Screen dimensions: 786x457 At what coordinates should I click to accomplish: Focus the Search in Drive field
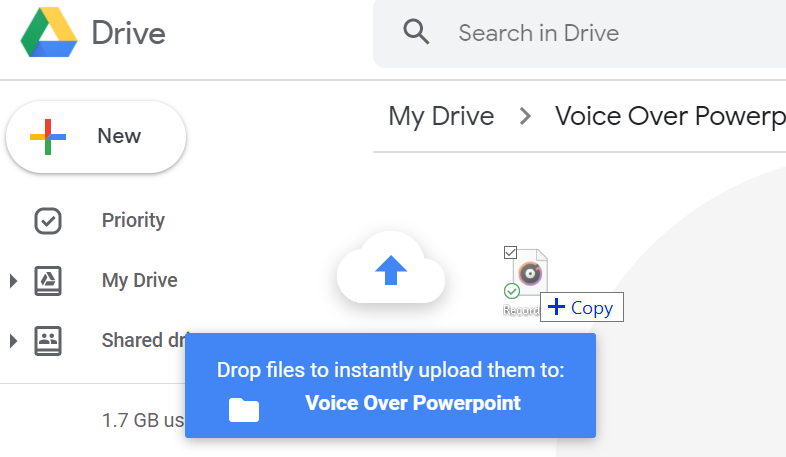pyautogui.click(x=579, y=34)
